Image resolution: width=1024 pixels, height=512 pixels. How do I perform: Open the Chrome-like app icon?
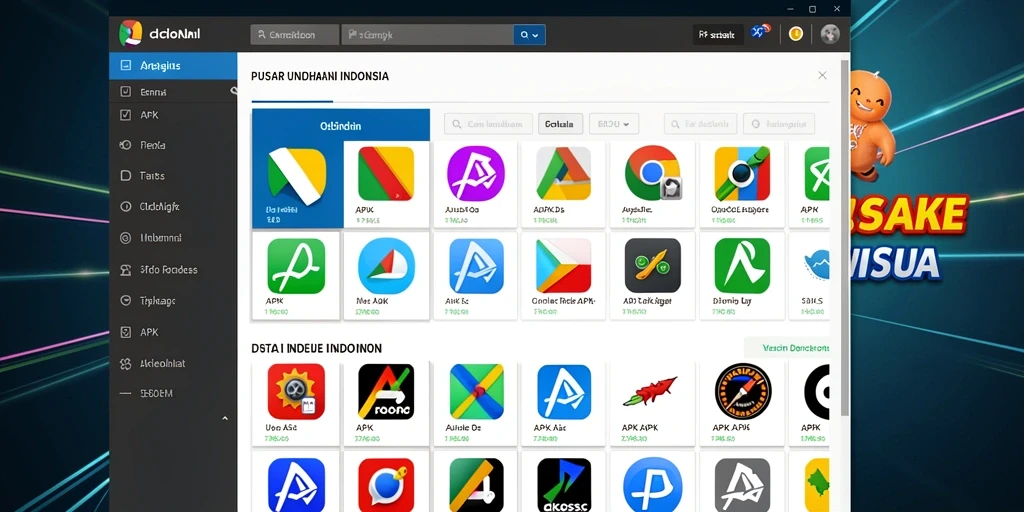653,173
